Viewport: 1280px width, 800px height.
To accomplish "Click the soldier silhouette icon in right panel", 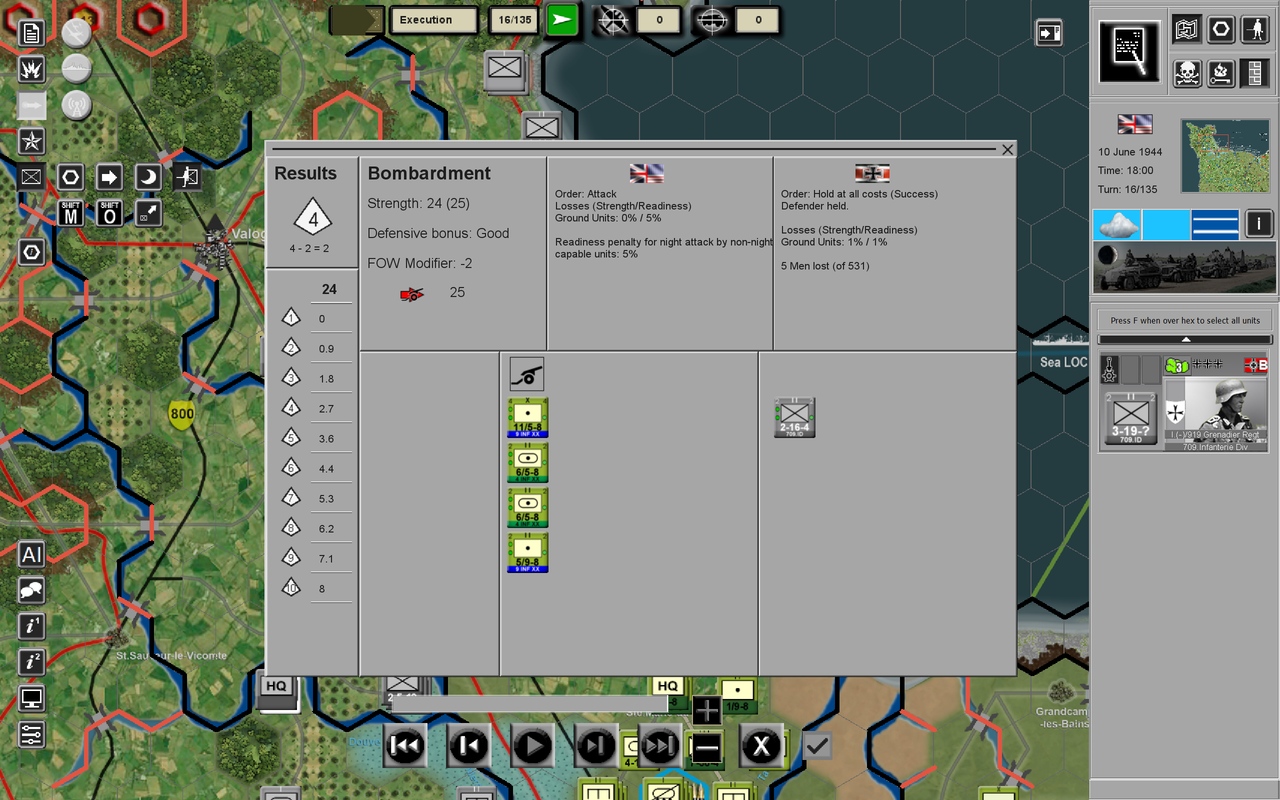I will [x=1254, y=30].
